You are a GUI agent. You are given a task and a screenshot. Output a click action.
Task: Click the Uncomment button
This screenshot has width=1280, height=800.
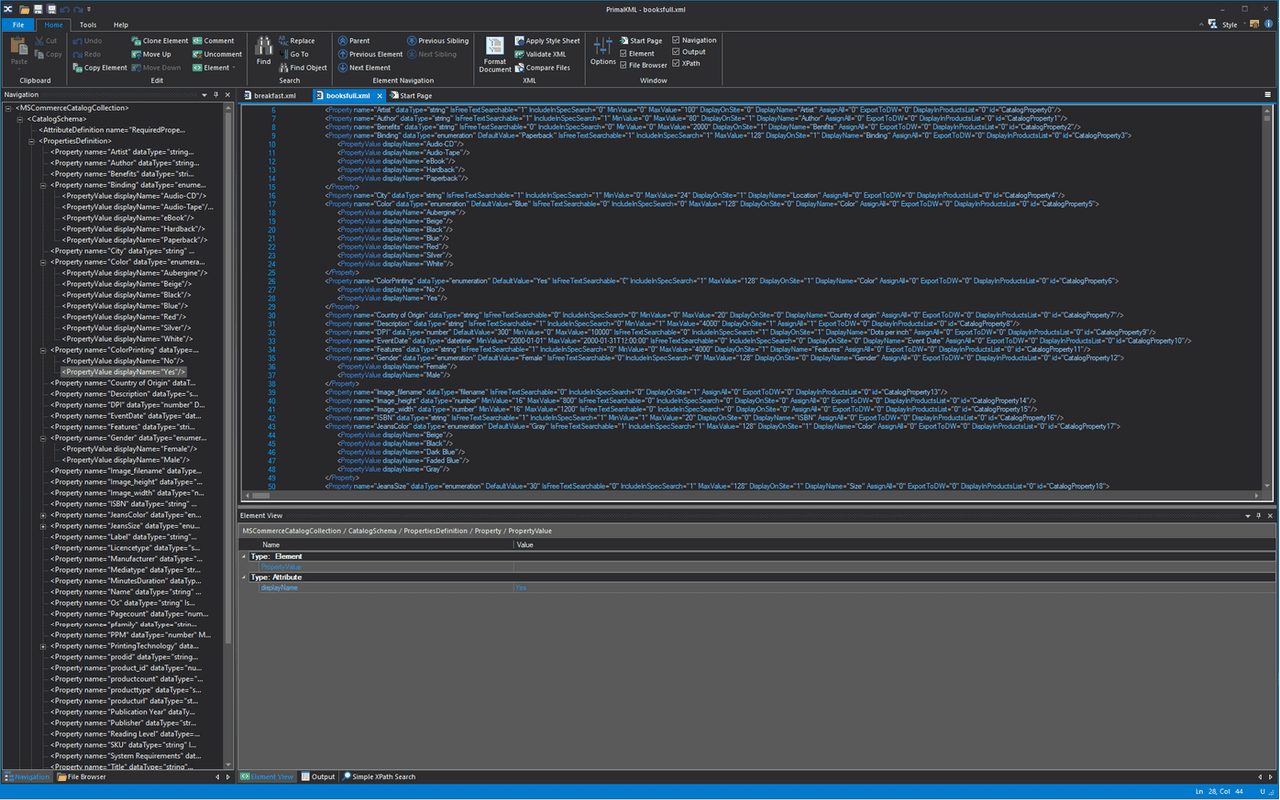click(x=217, y=54)
